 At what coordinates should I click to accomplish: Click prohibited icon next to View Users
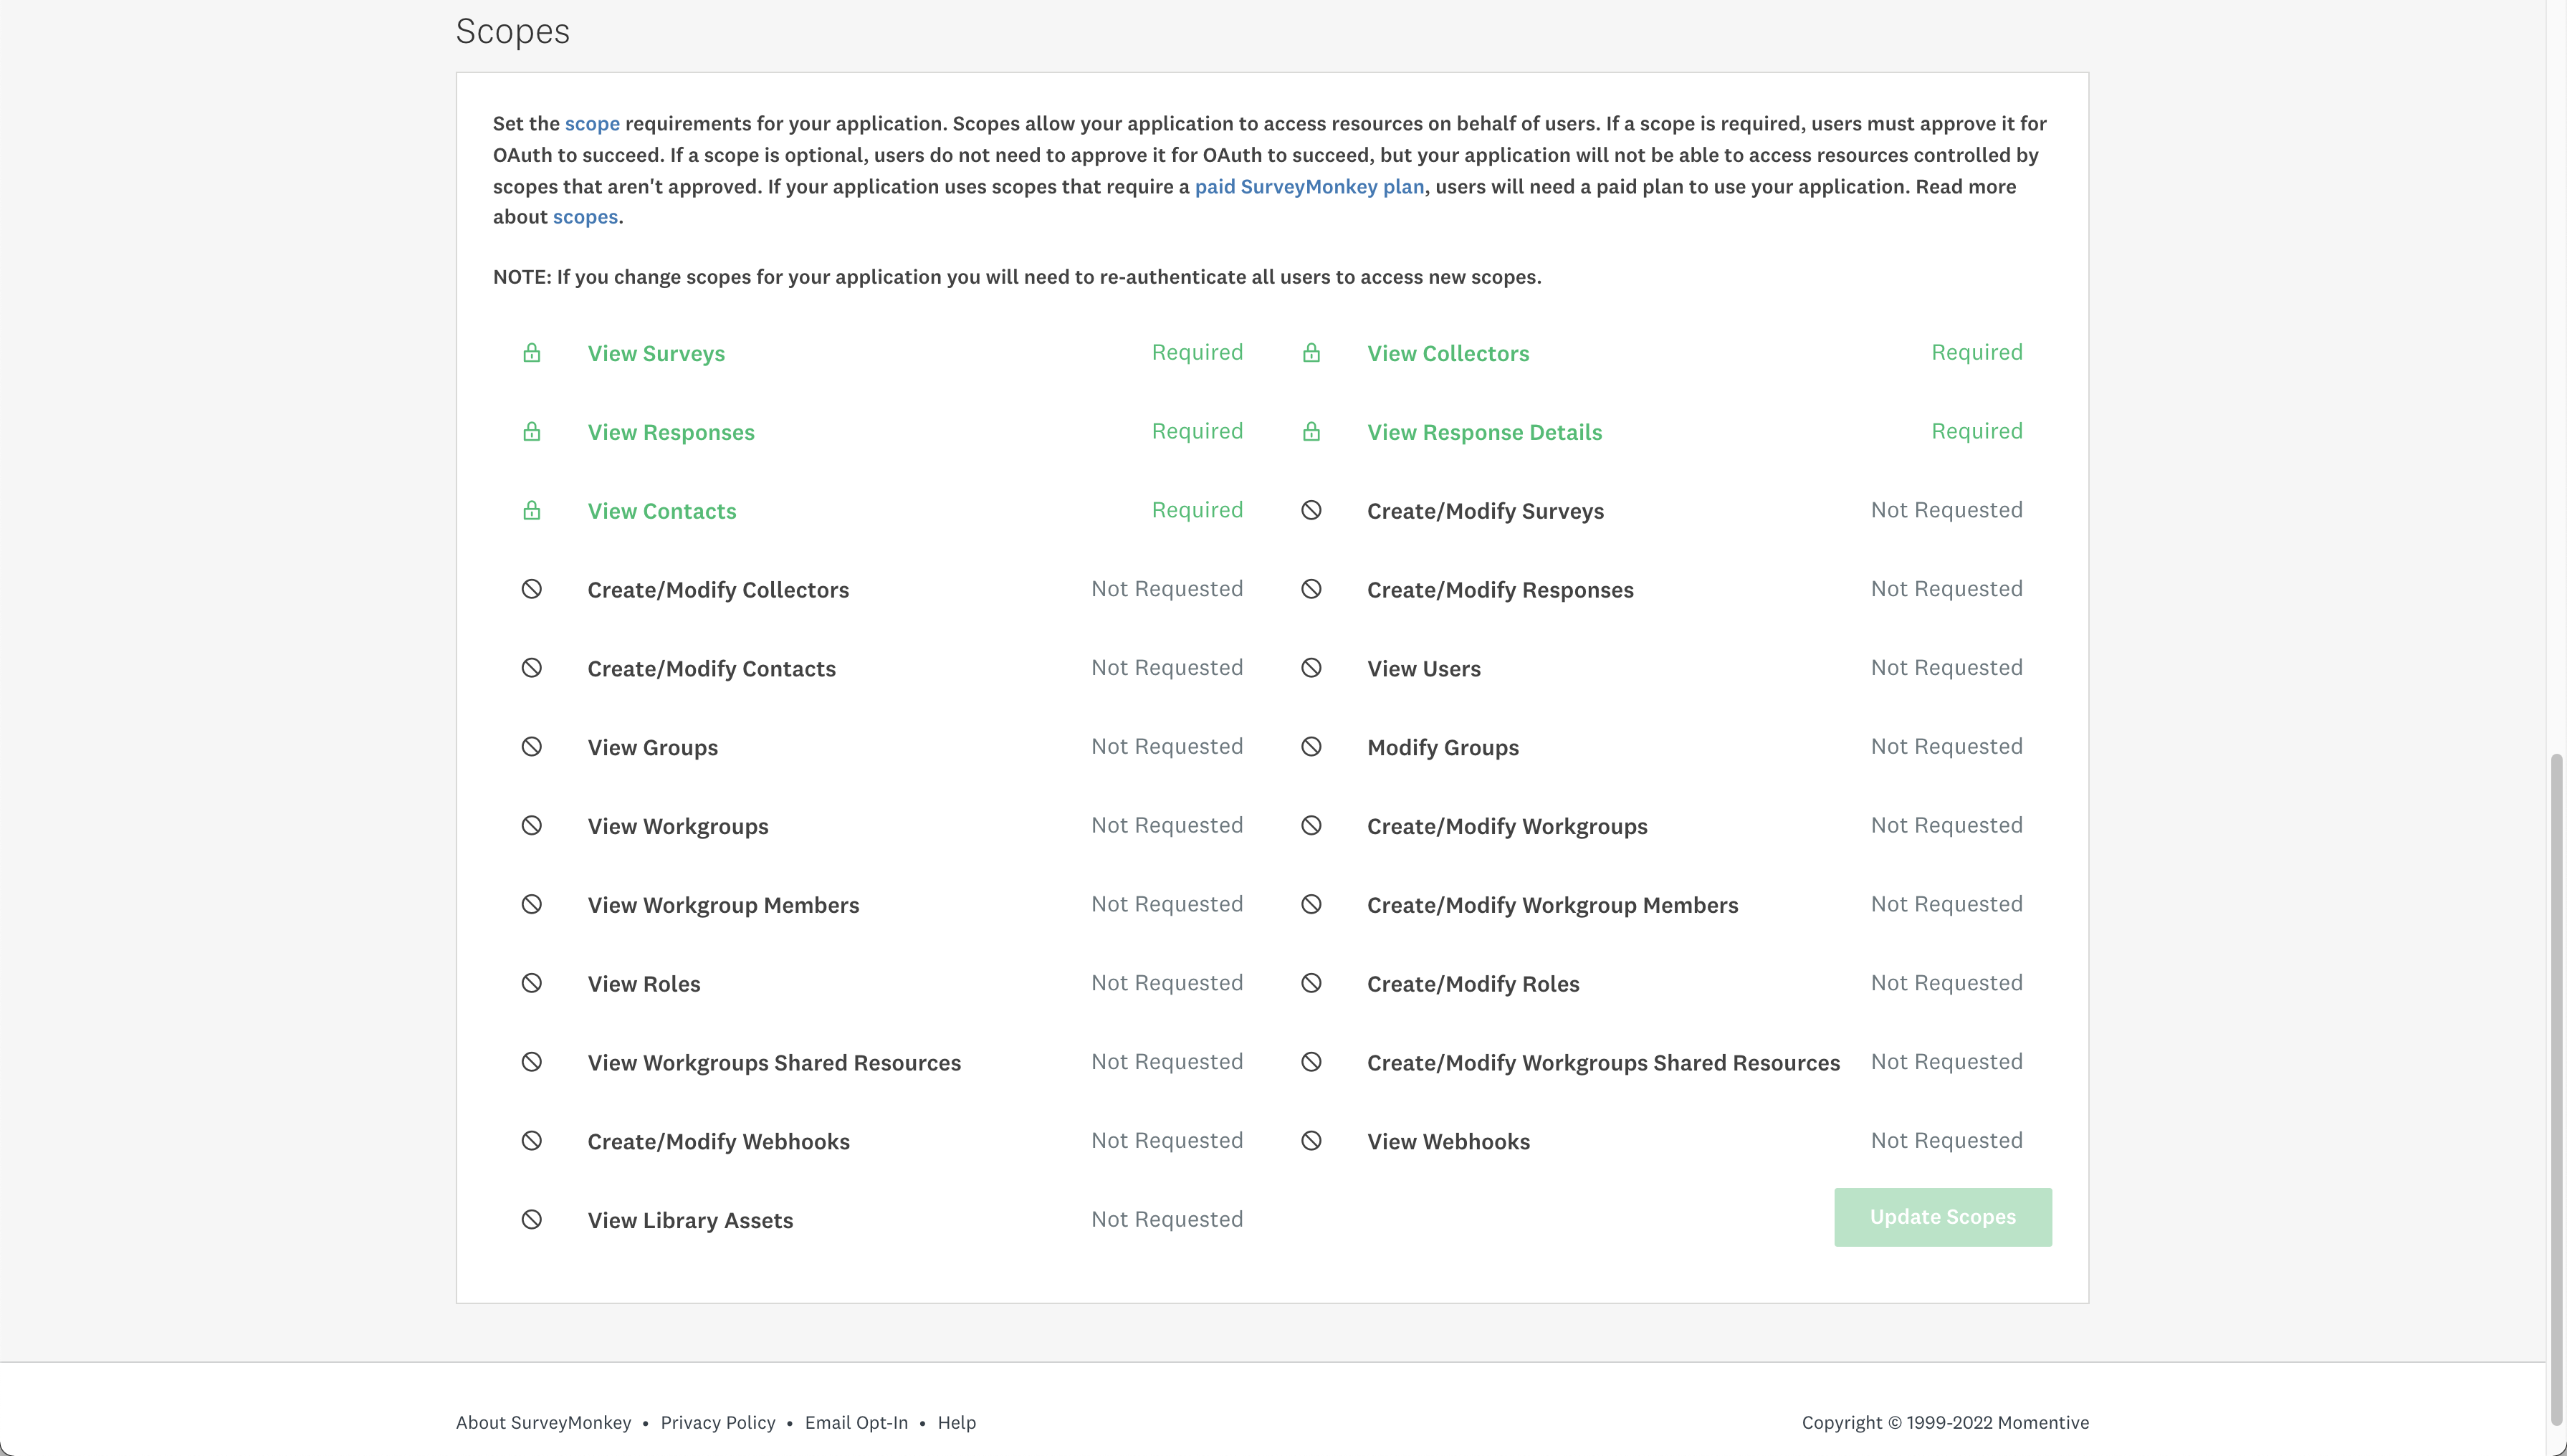click(x=1311, y=668)
